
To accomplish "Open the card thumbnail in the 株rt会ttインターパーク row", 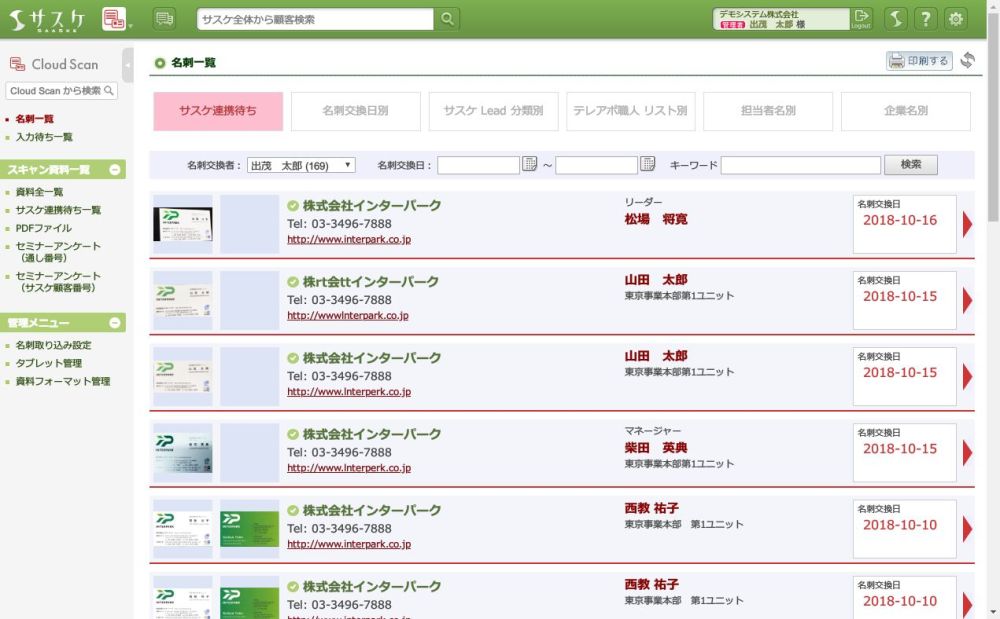I will (x=183, y=300).
